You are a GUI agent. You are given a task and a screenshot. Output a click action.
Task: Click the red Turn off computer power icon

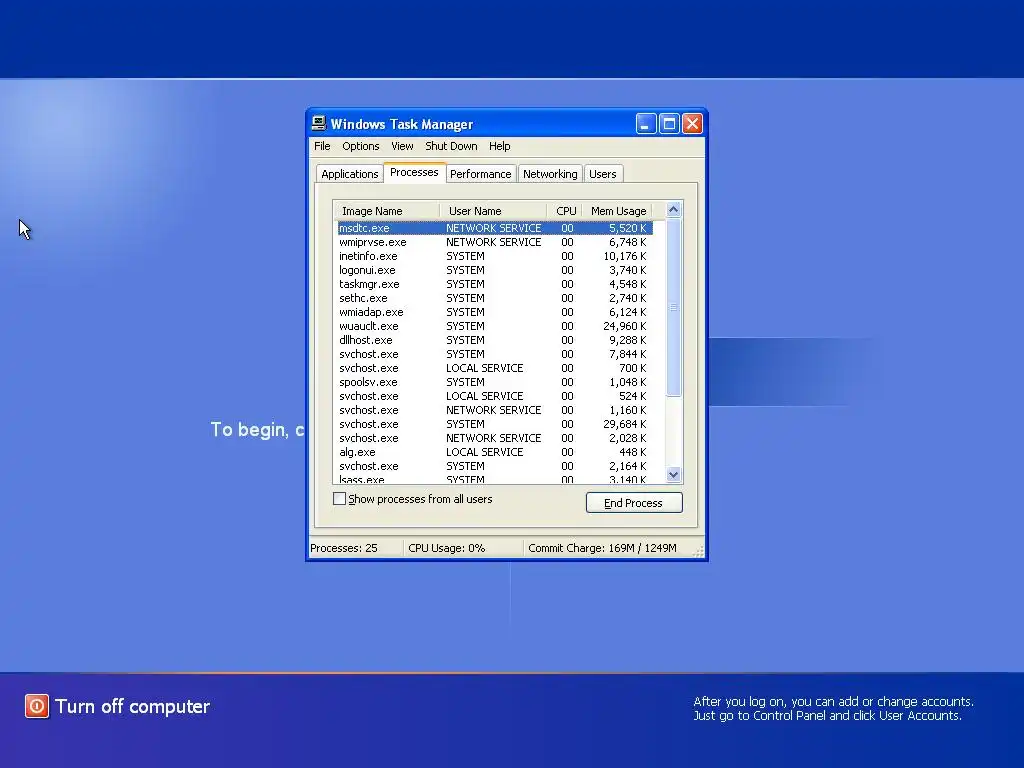(37, 706)
